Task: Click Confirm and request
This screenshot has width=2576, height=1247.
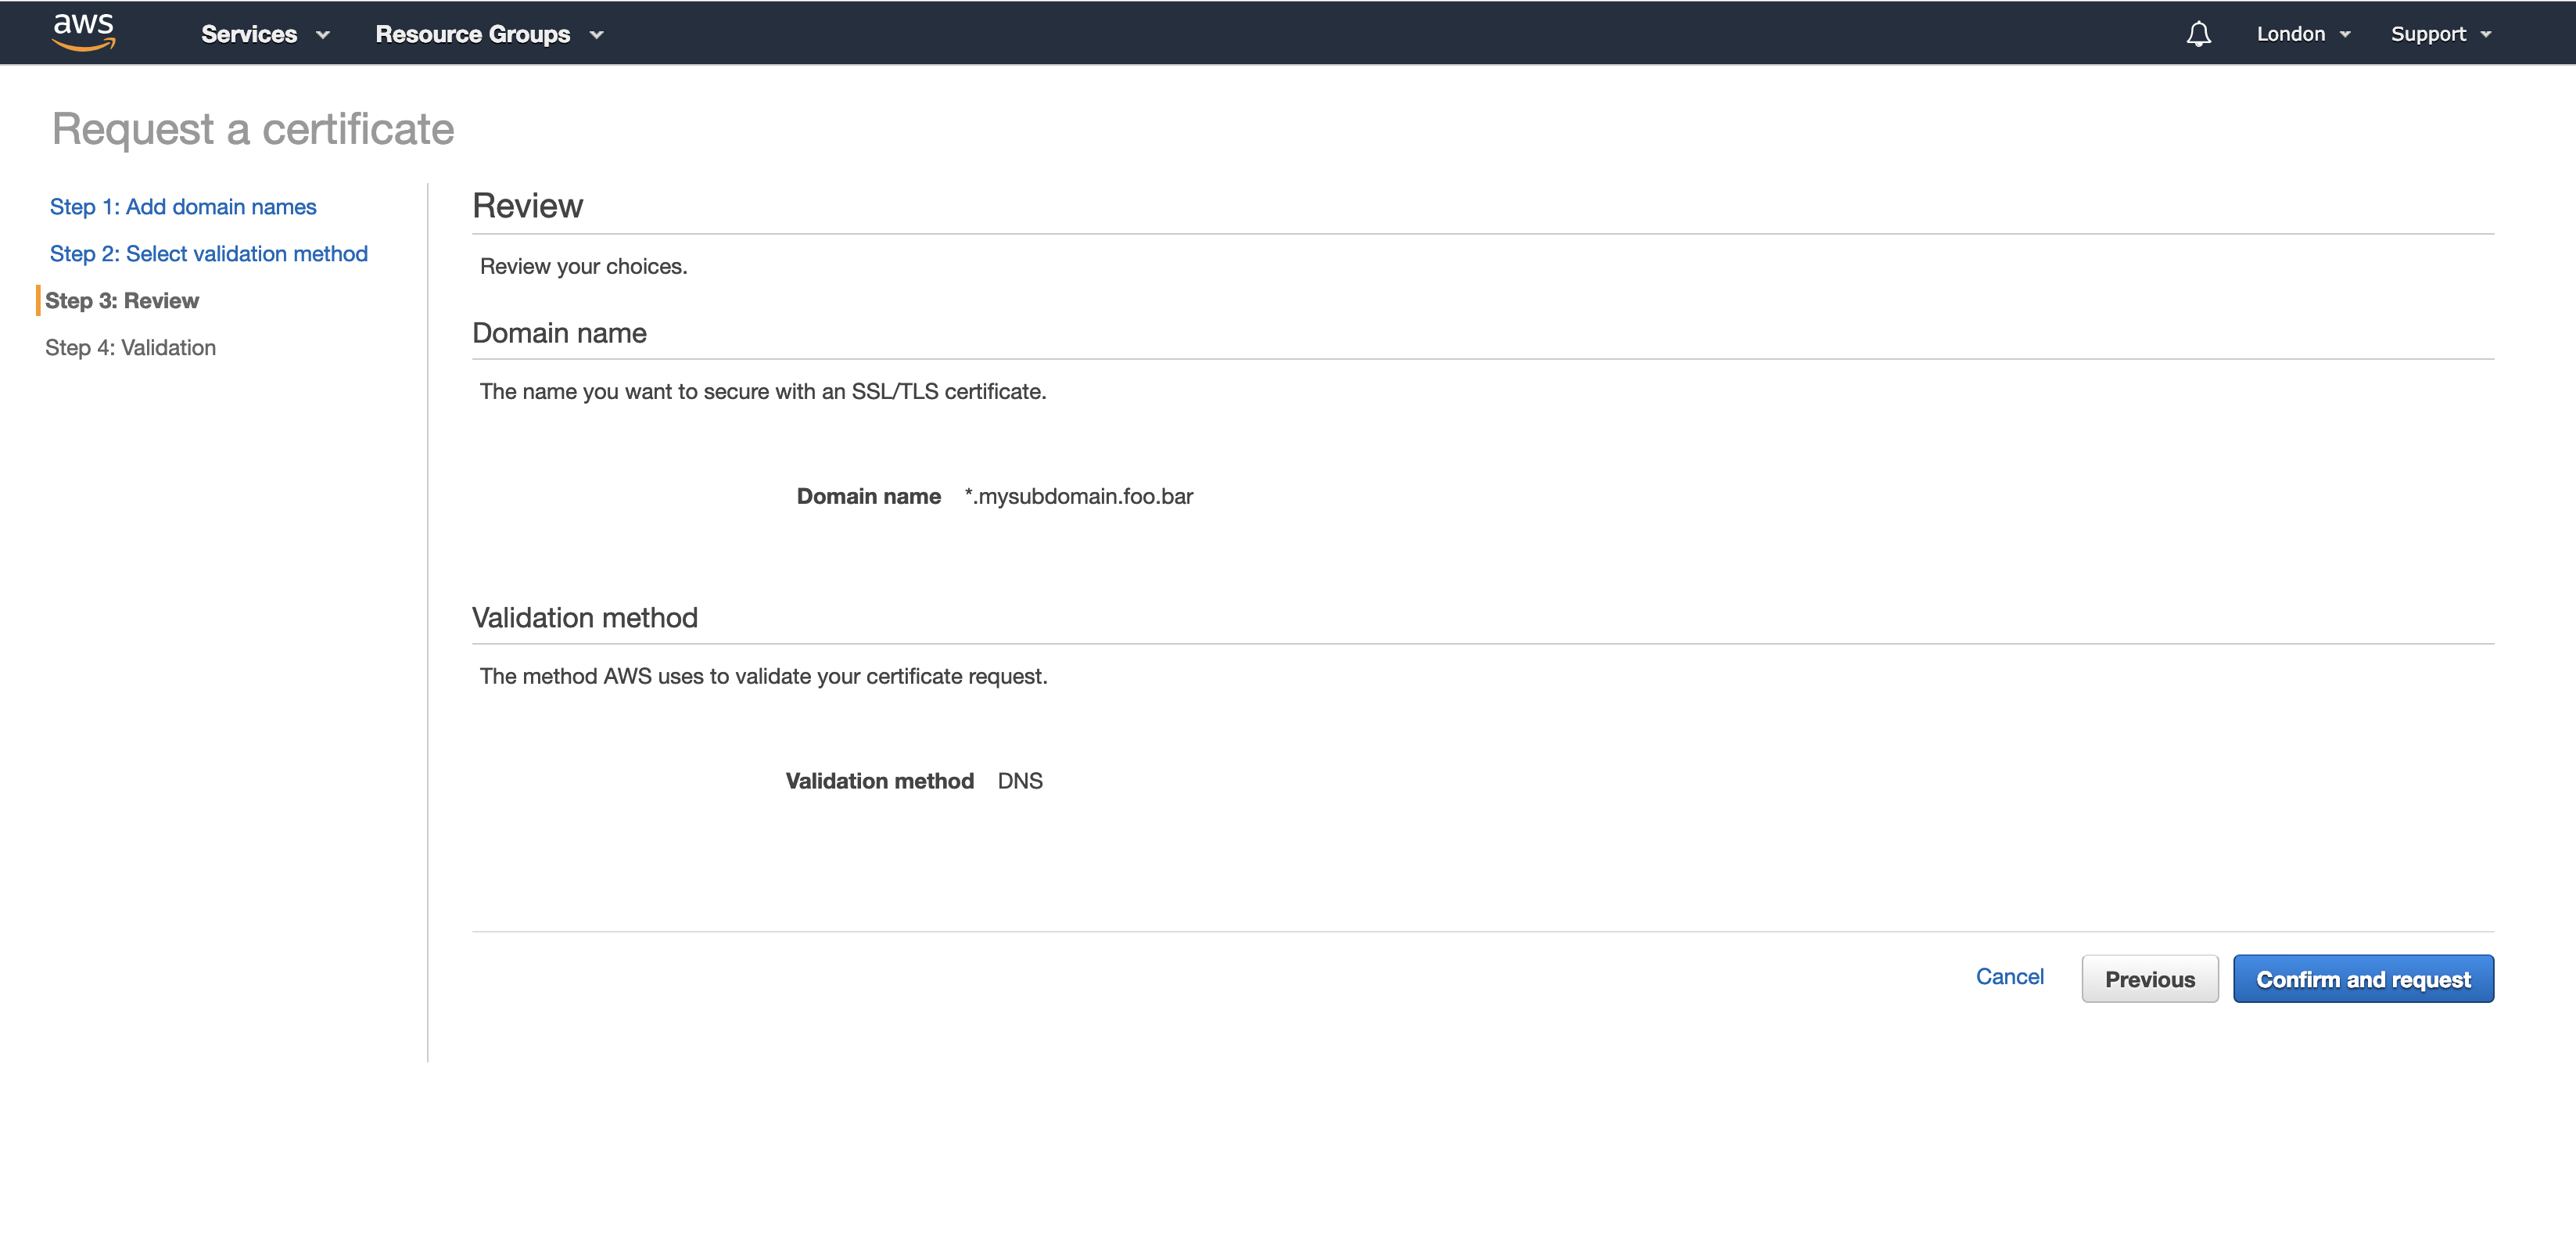Action: [x=2363, y=979]
